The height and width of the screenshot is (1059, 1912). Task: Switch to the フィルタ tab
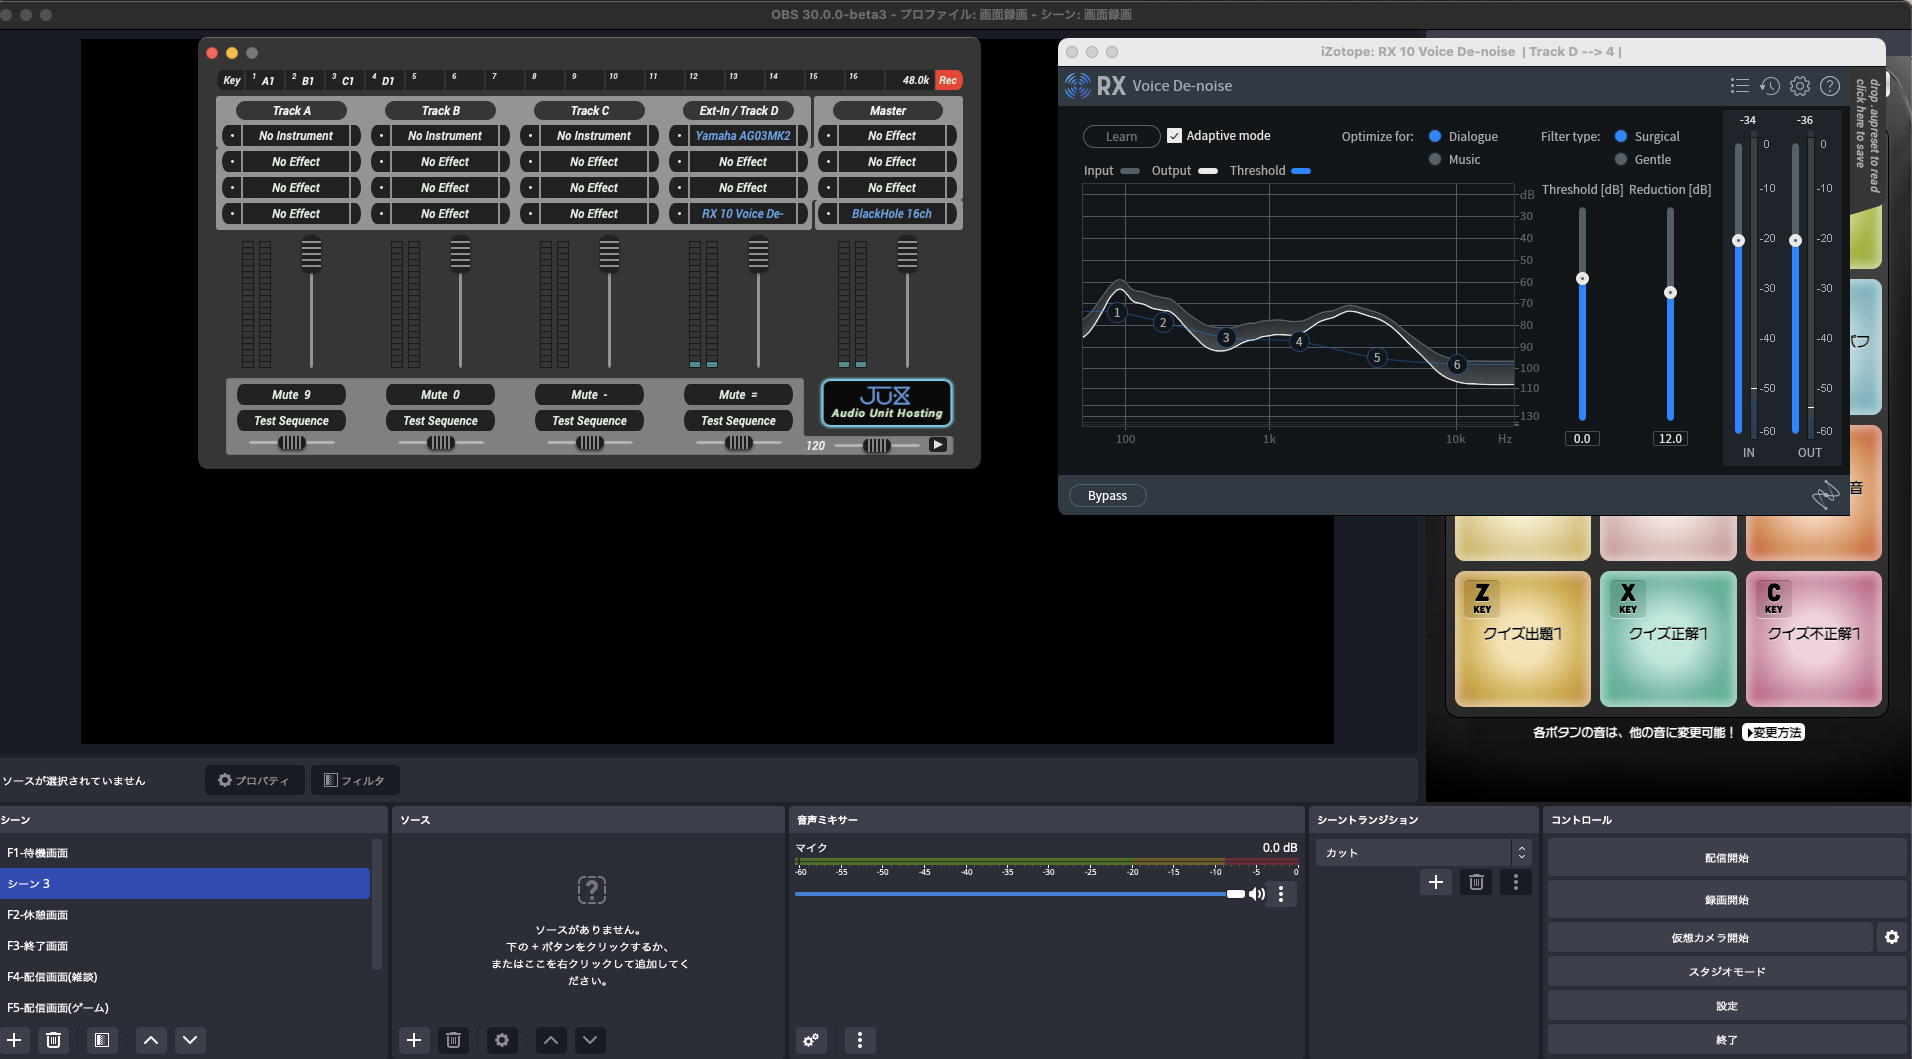[354, 780]
